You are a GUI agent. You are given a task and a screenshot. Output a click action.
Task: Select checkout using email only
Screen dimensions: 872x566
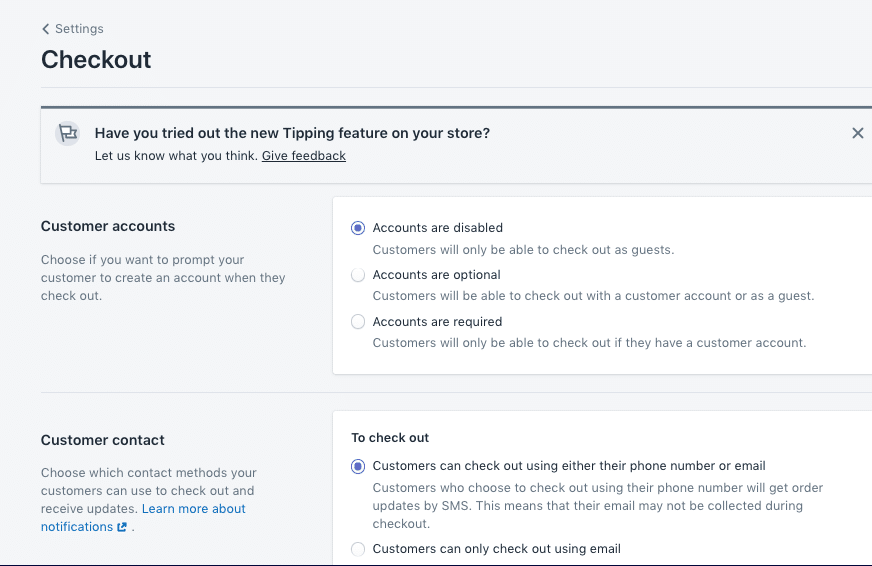(358, 549)
